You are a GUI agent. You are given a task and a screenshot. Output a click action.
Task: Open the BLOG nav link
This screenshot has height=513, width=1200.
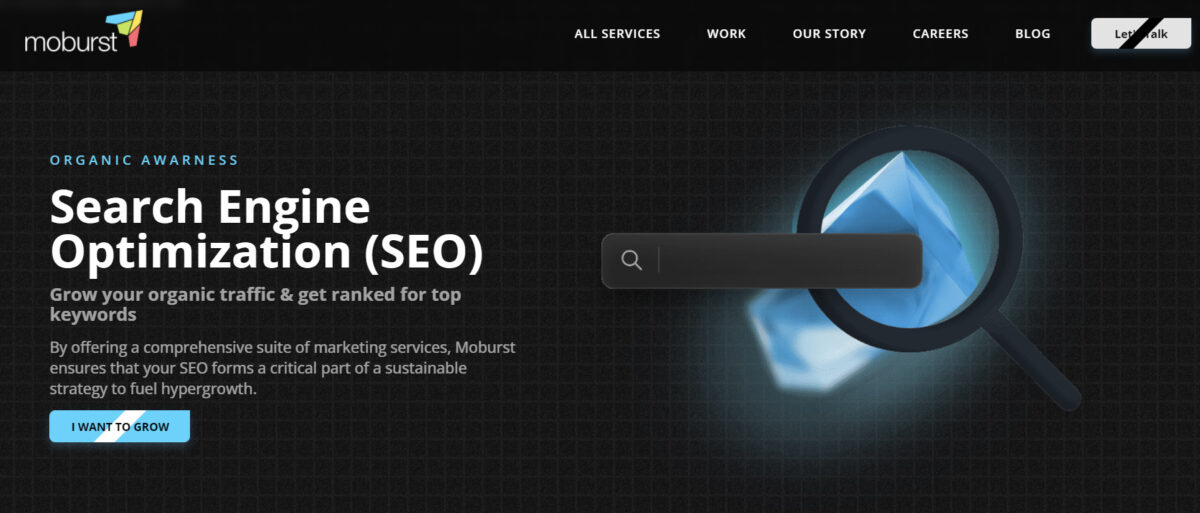click(1032, 34)
